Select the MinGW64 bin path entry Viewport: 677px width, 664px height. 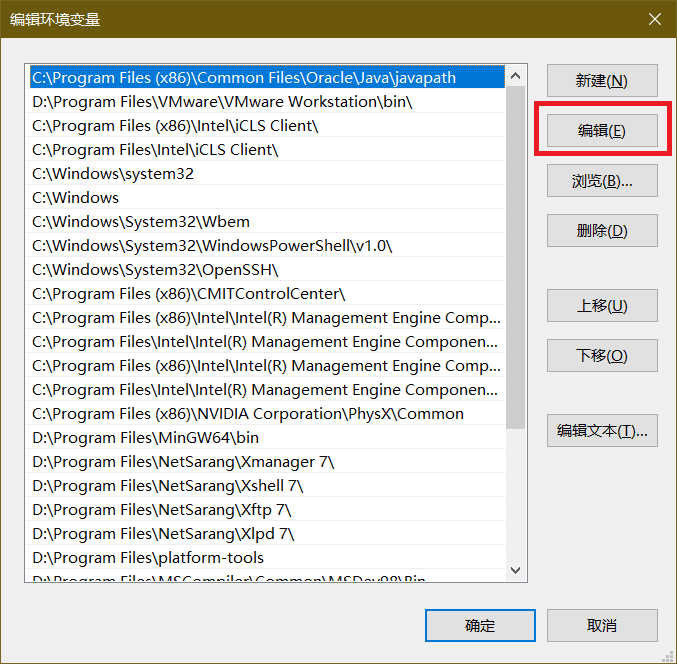point(145,437)
